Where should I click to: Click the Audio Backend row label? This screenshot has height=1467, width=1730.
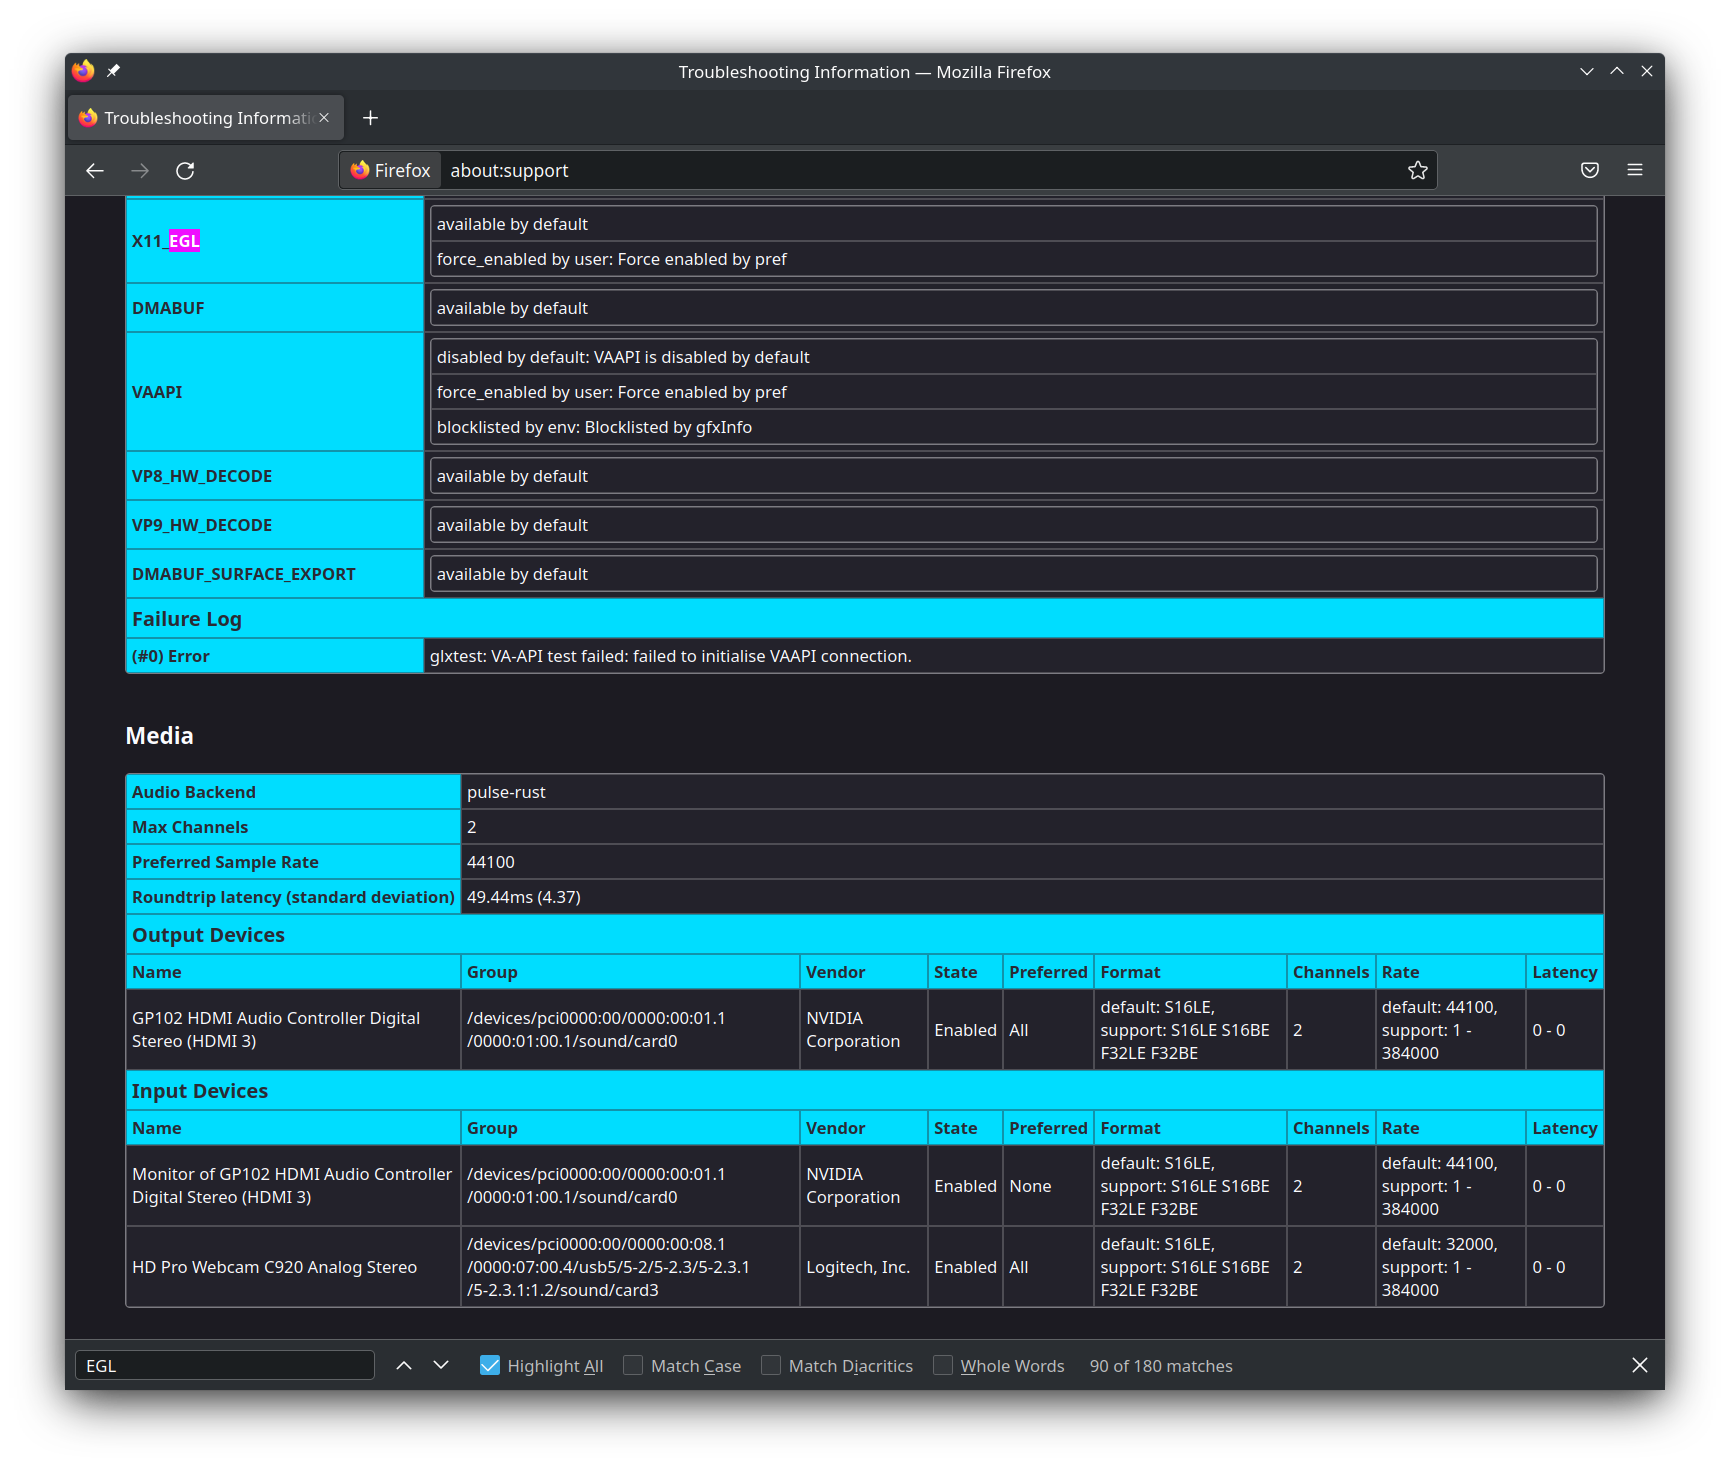click(194, 792)
